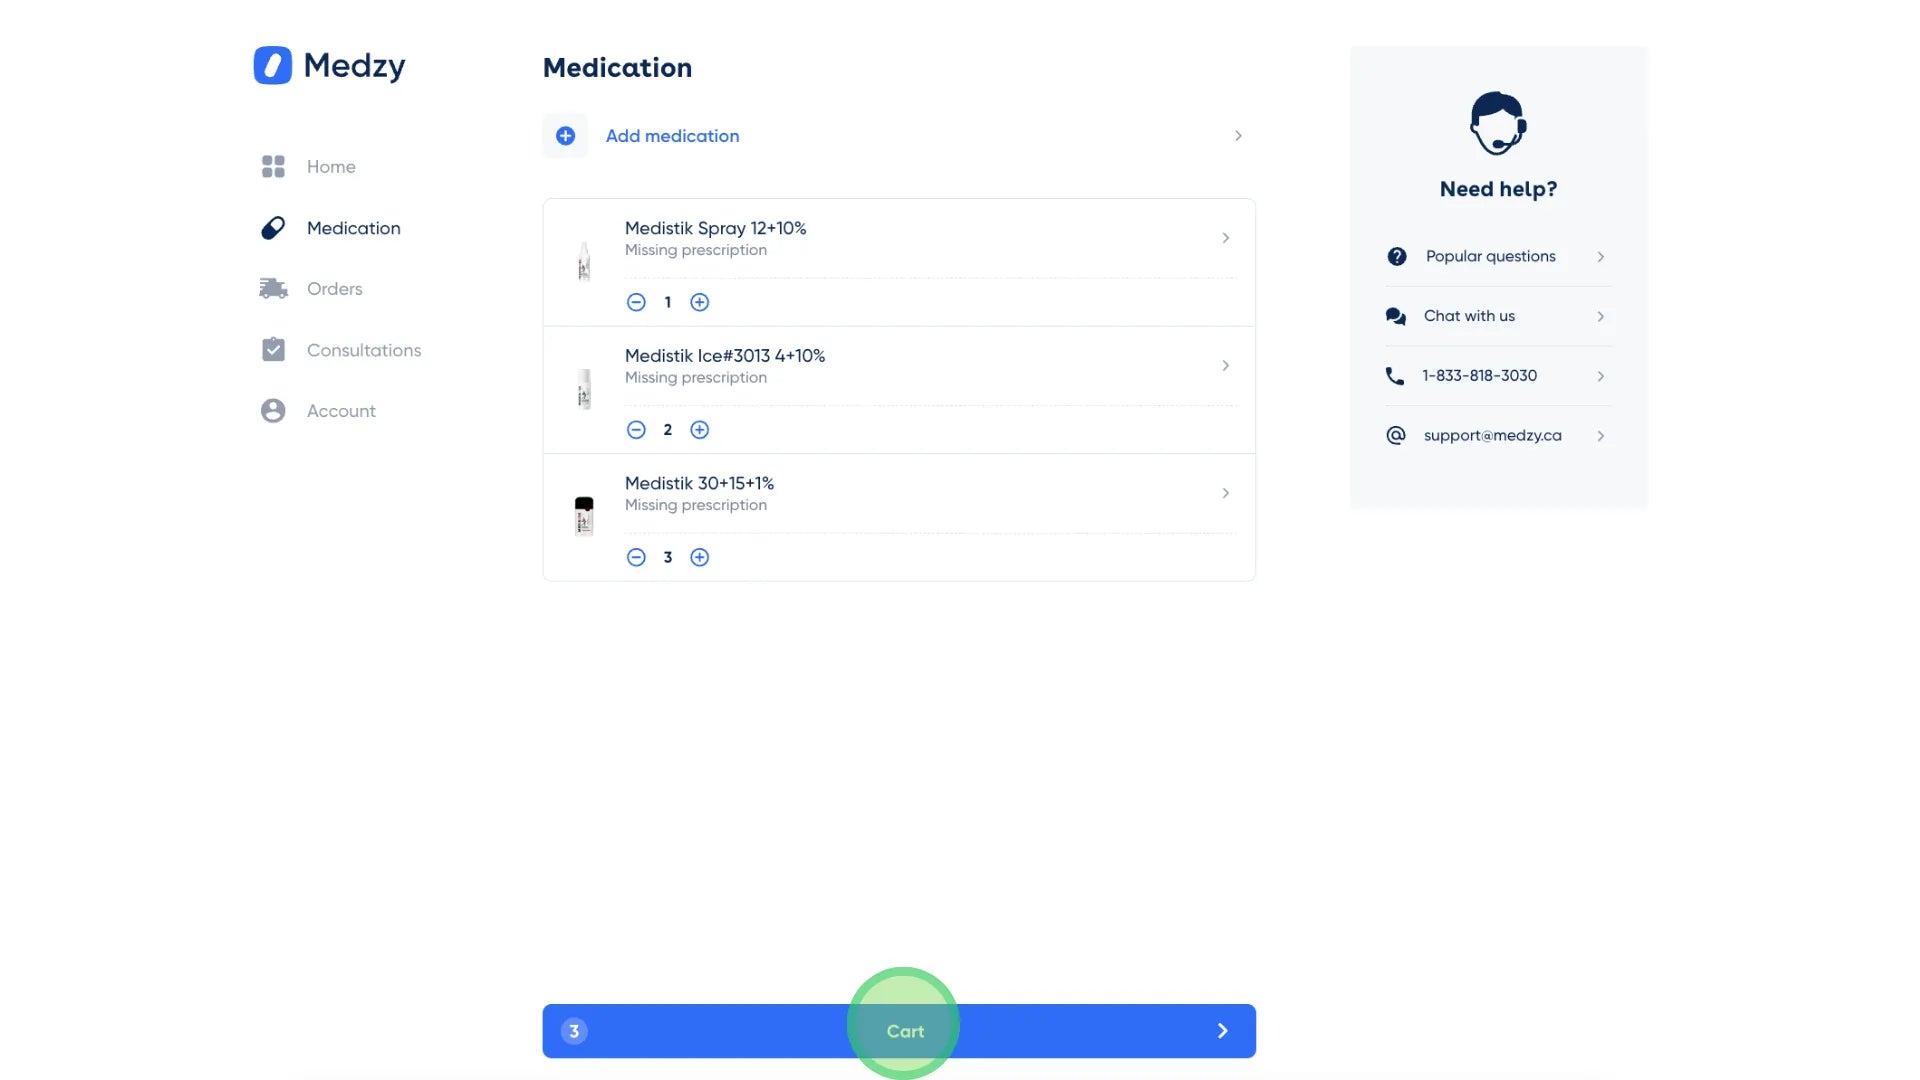The height and width of the screenshot is (1080, 1920).
Task: Click the phone icon beside 1-833-818-3030
Action: coord(1396,375)
